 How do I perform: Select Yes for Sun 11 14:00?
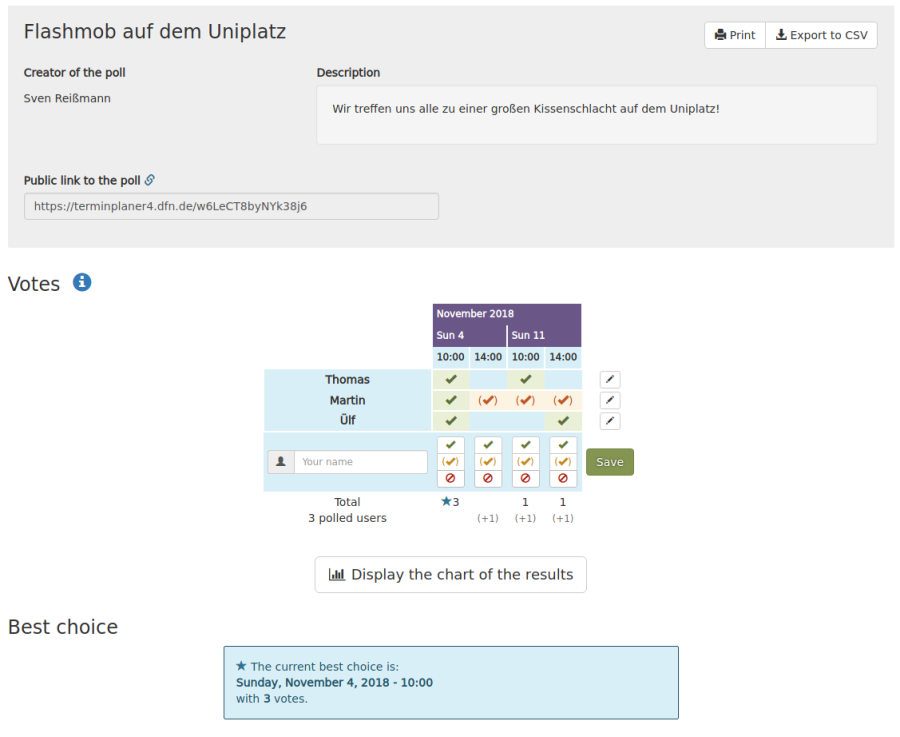coord(563,445)
